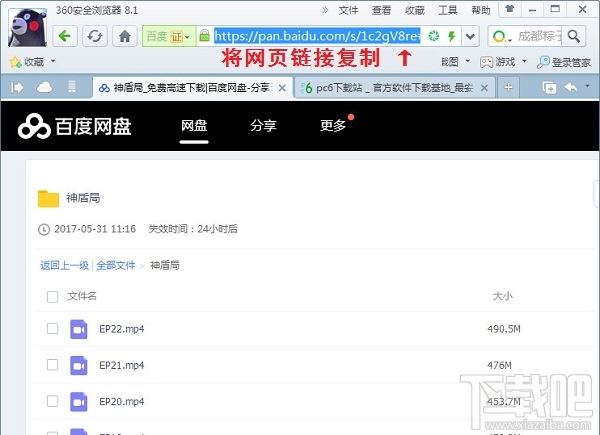Image resolution: width=600 pixels, height=435 pixels.
Task: Reload the page with the refresh button
Action: [95, 37]
